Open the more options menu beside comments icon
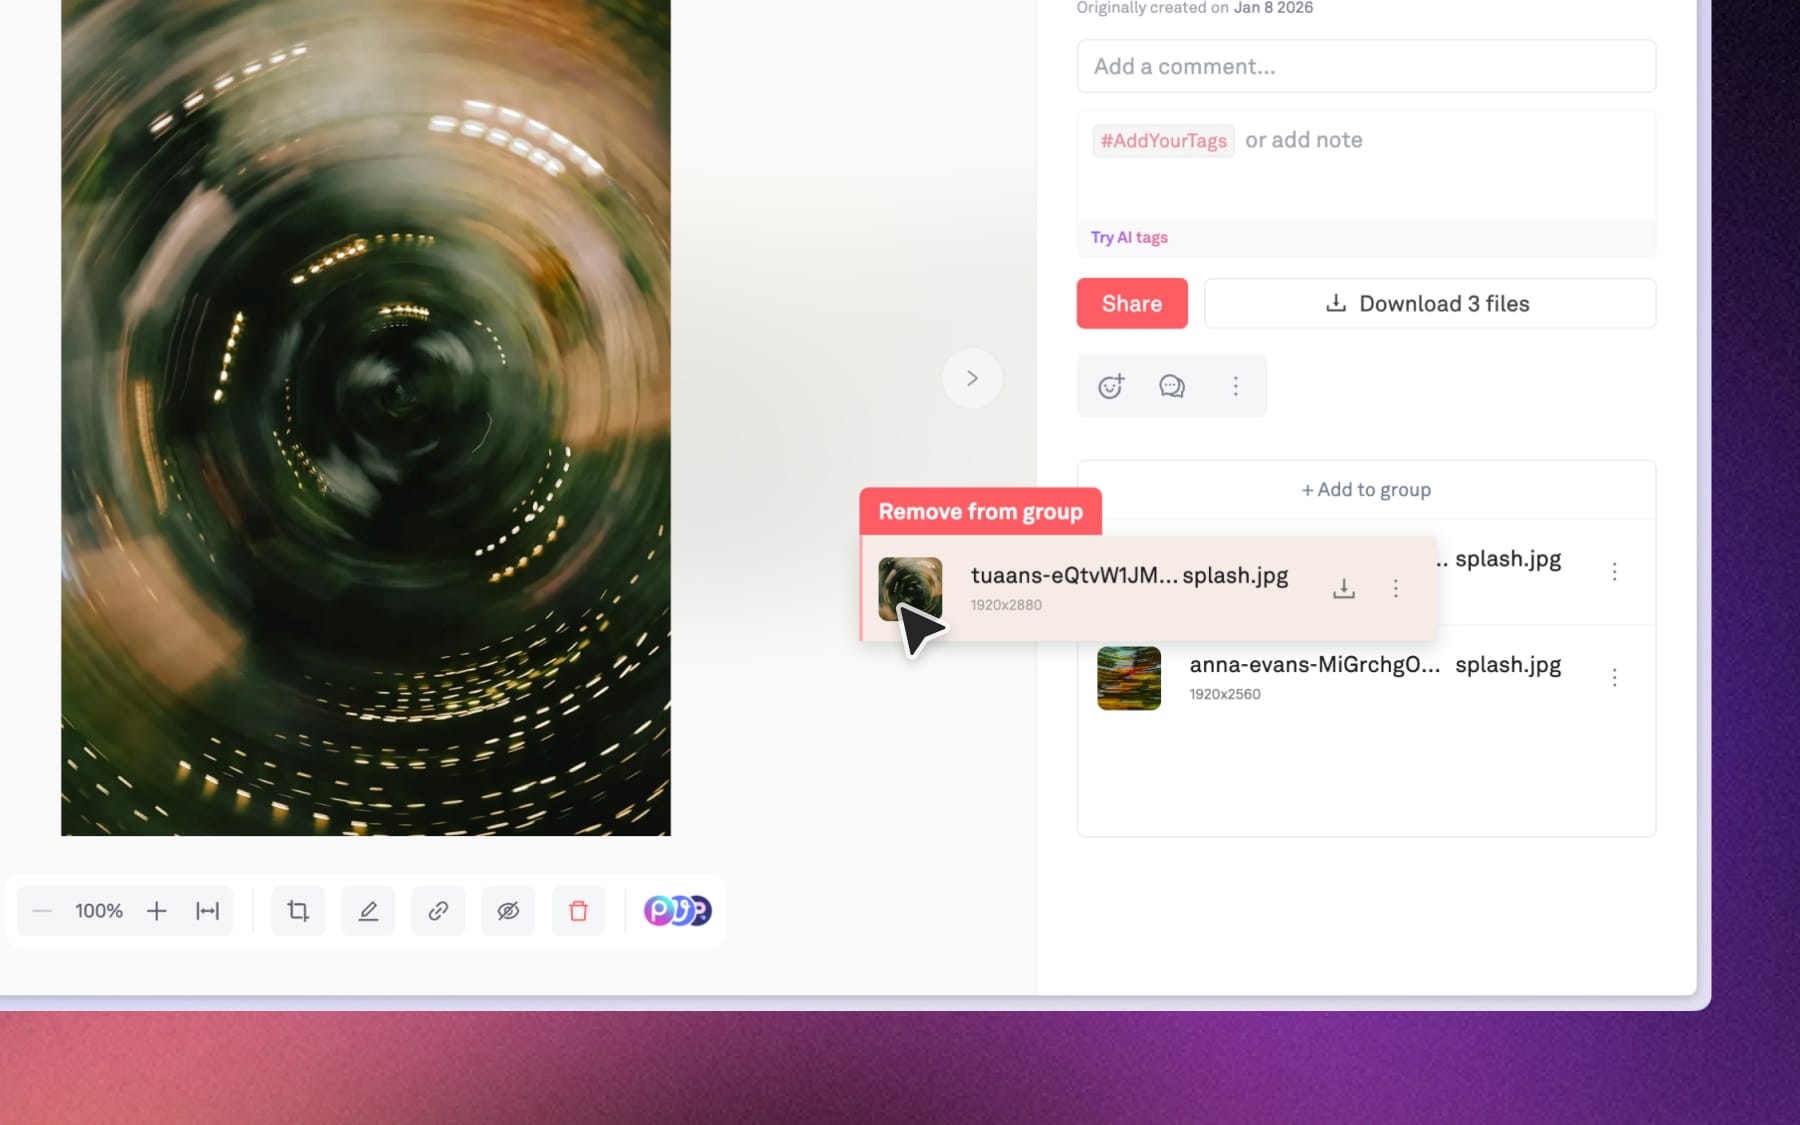This screenshot has width=1800, height=1125. click(x=1236, y=386)
